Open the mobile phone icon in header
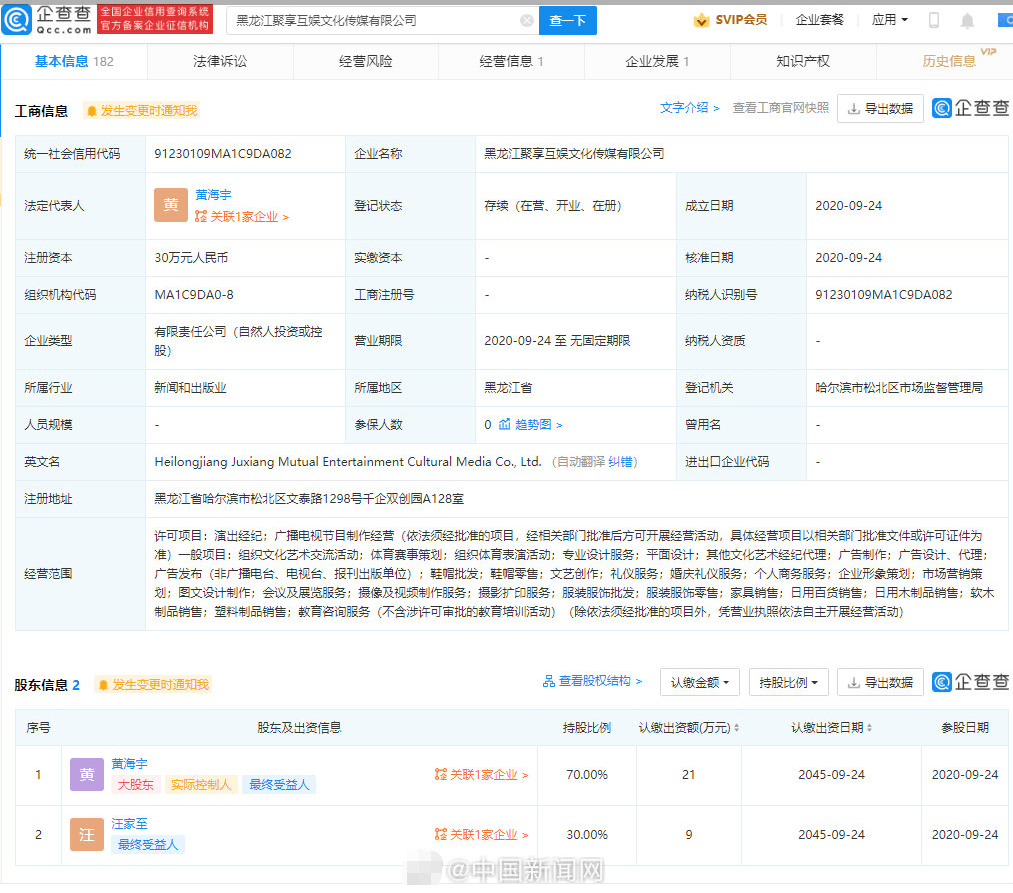Image resolution: width=1013 pixels, height=893 pixels. point(934,20)
